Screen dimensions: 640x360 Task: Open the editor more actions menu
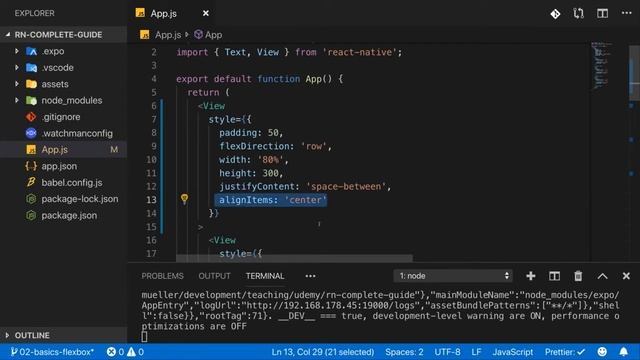pos(627,13)
